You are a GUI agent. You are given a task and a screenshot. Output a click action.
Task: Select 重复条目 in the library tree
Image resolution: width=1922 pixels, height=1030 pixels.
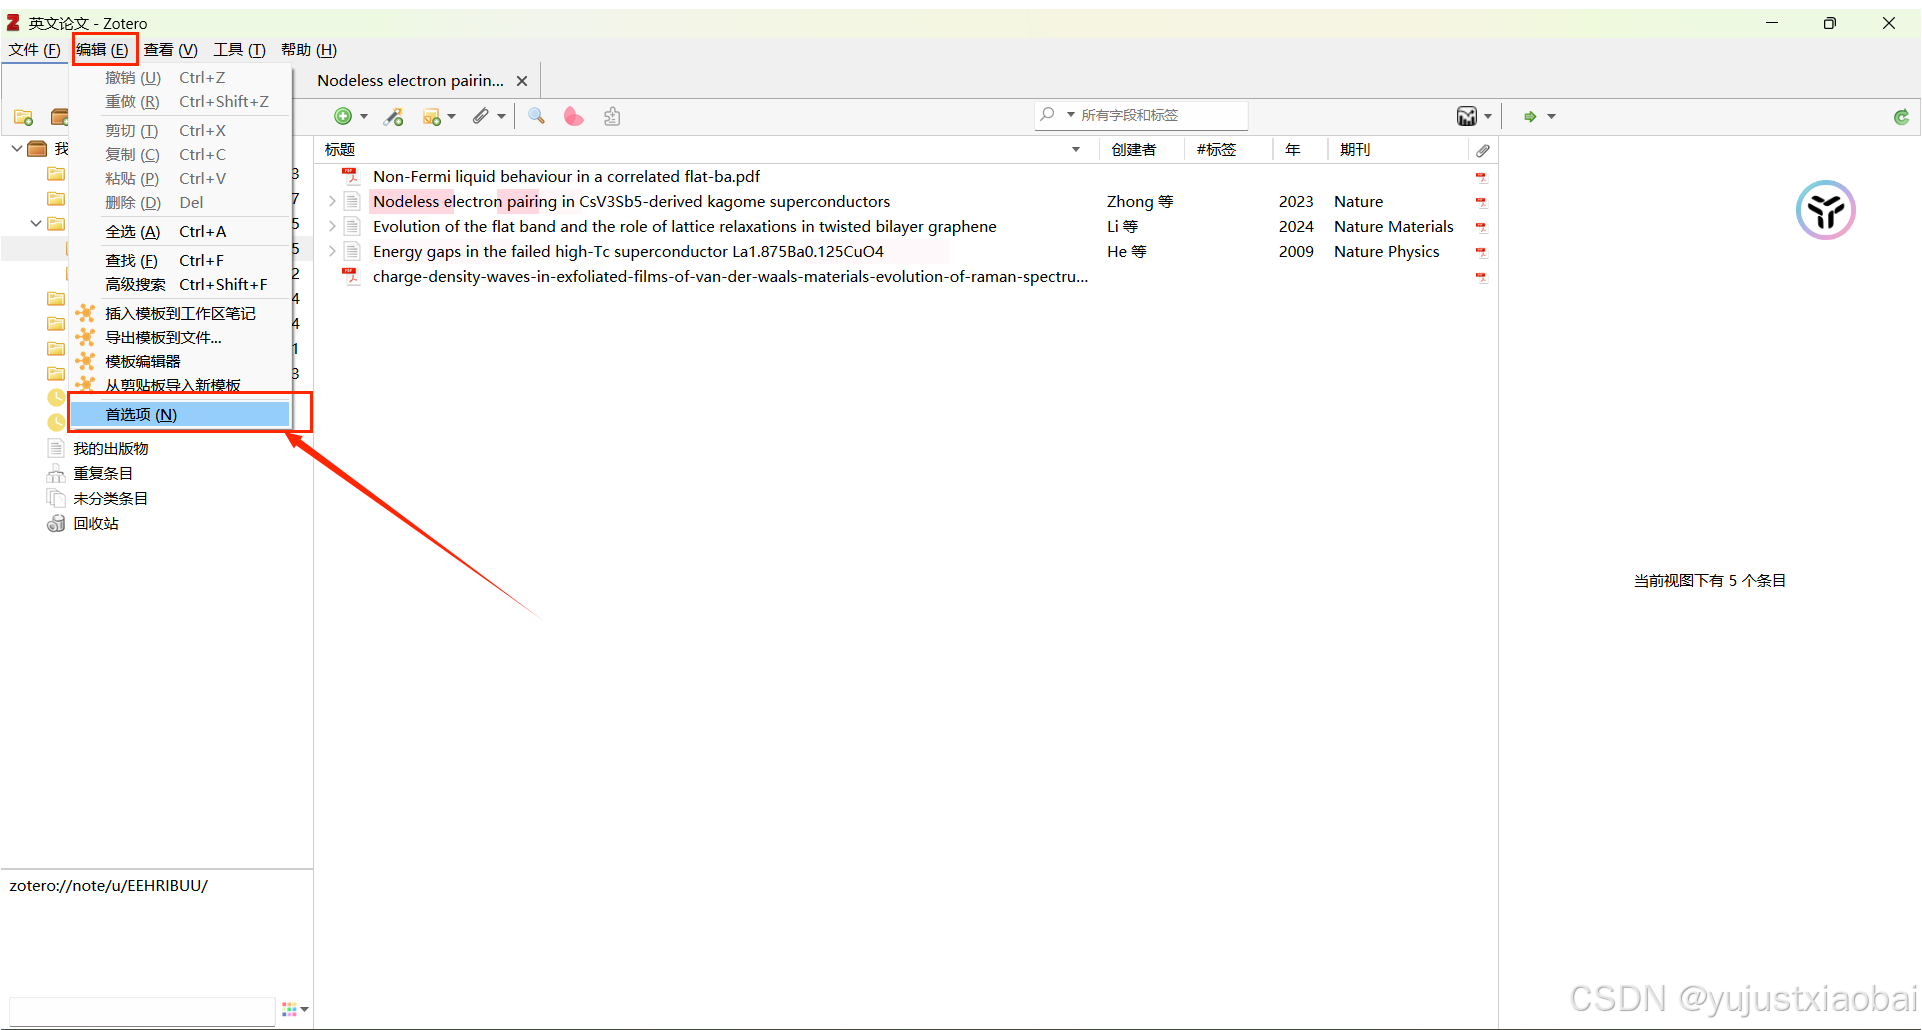click(103, 473)
